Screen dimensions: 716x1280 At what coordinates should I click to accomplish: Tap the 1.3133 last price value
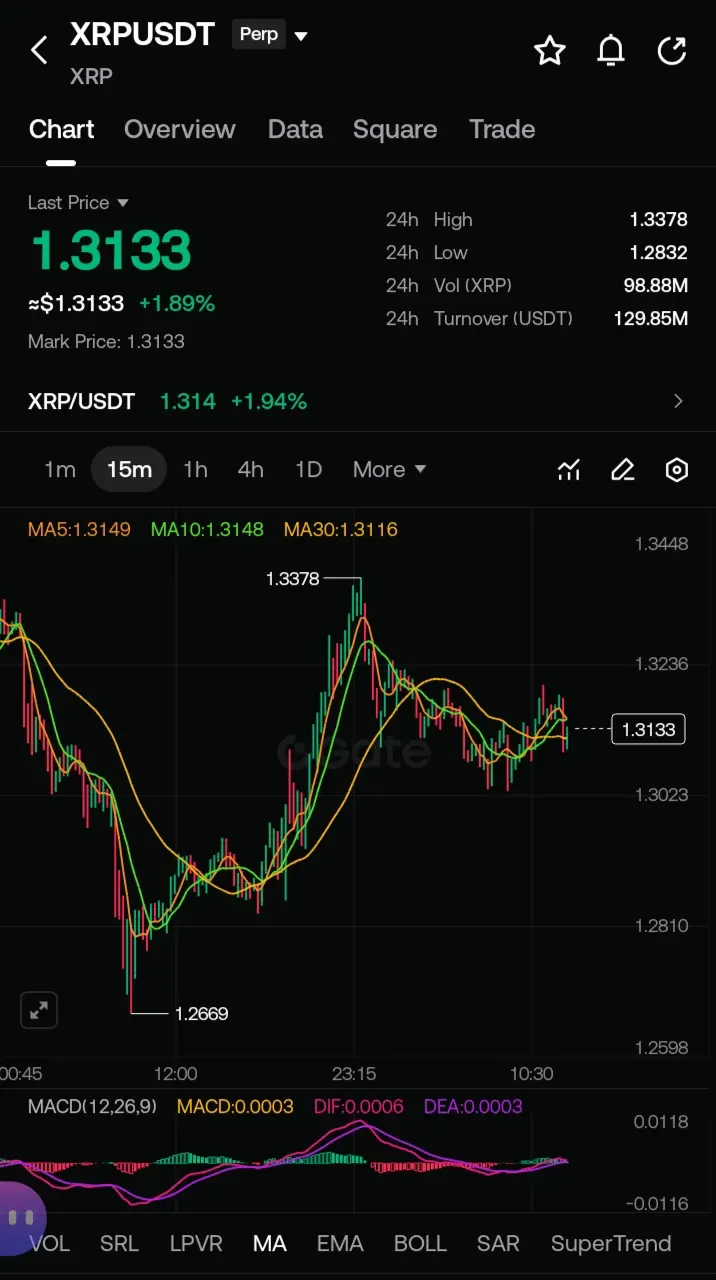110,250
